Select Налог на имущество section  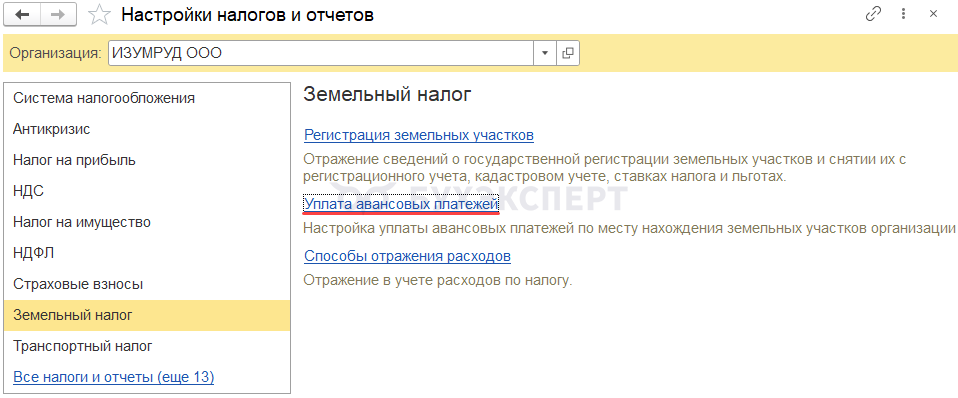[147, 223]
